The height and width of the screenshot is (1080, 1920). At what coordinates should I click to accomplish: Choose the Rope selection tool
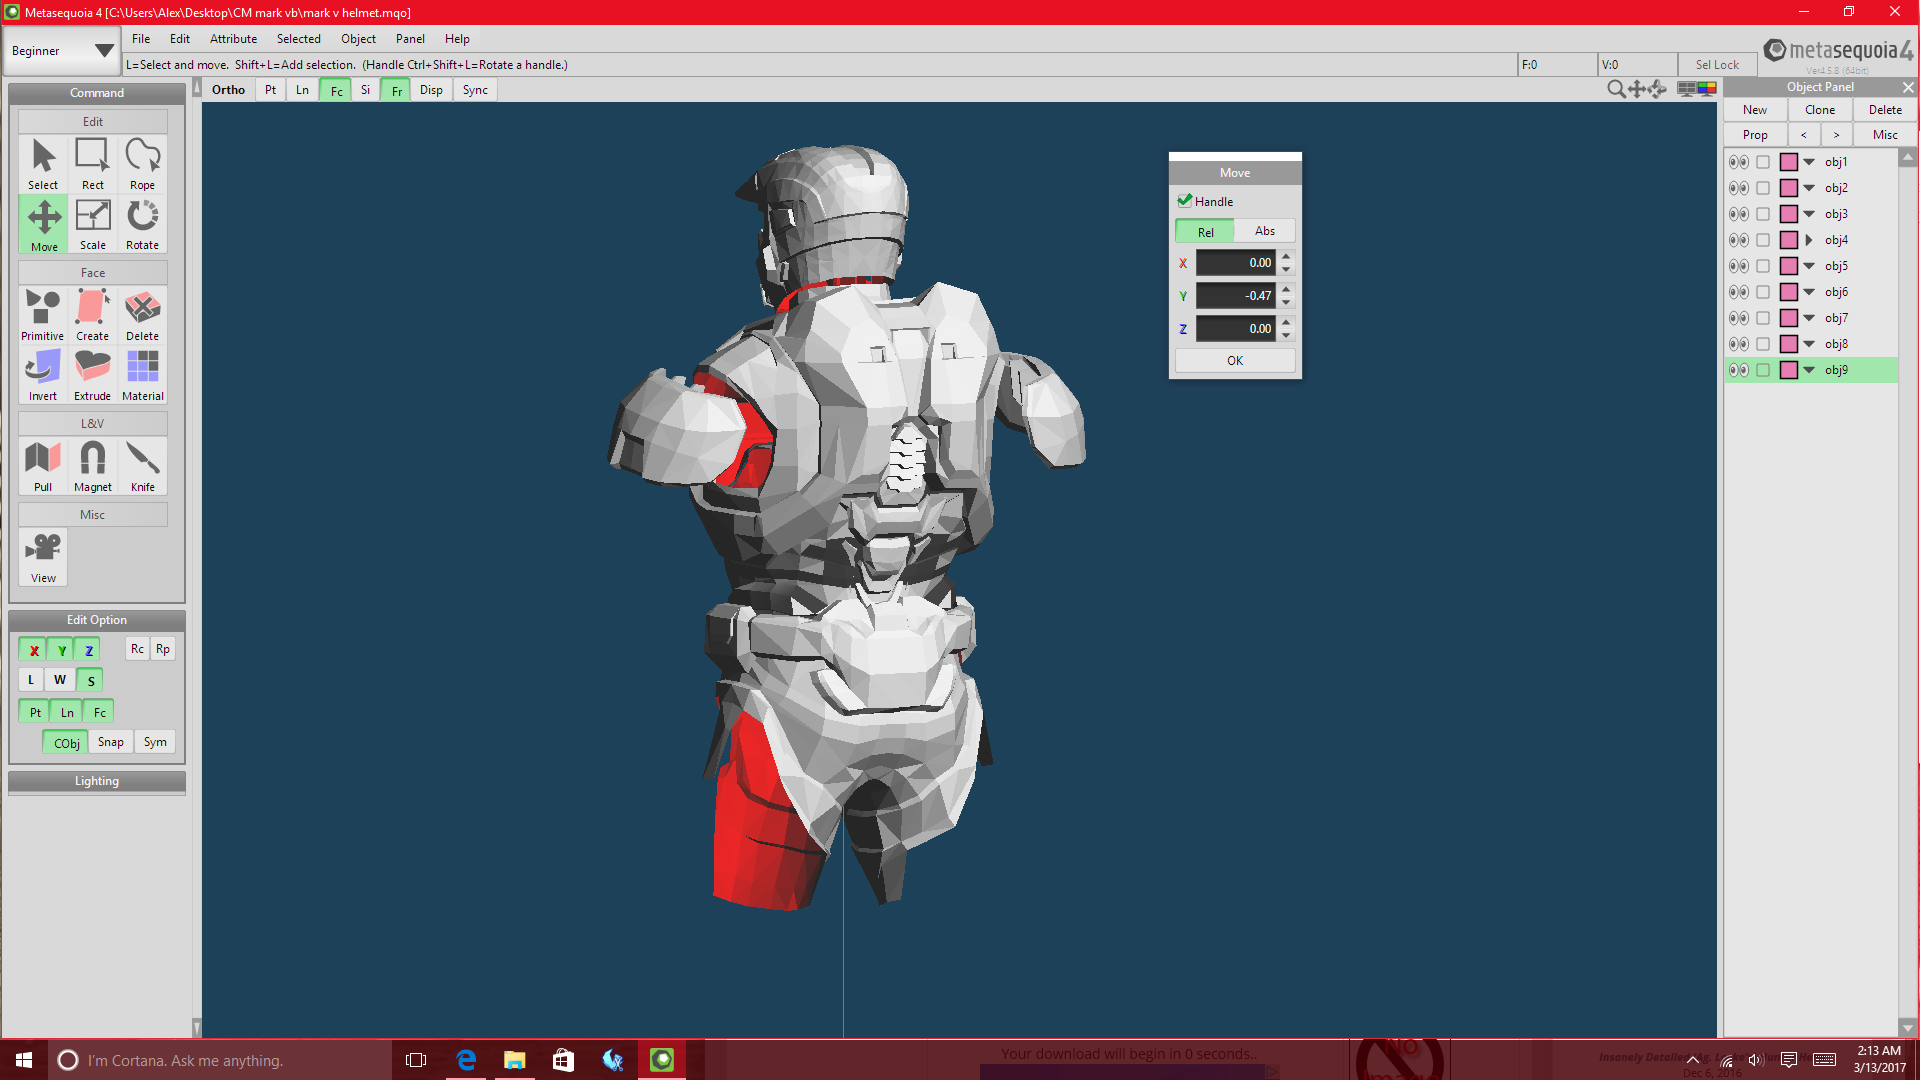[x=143, y=164]
